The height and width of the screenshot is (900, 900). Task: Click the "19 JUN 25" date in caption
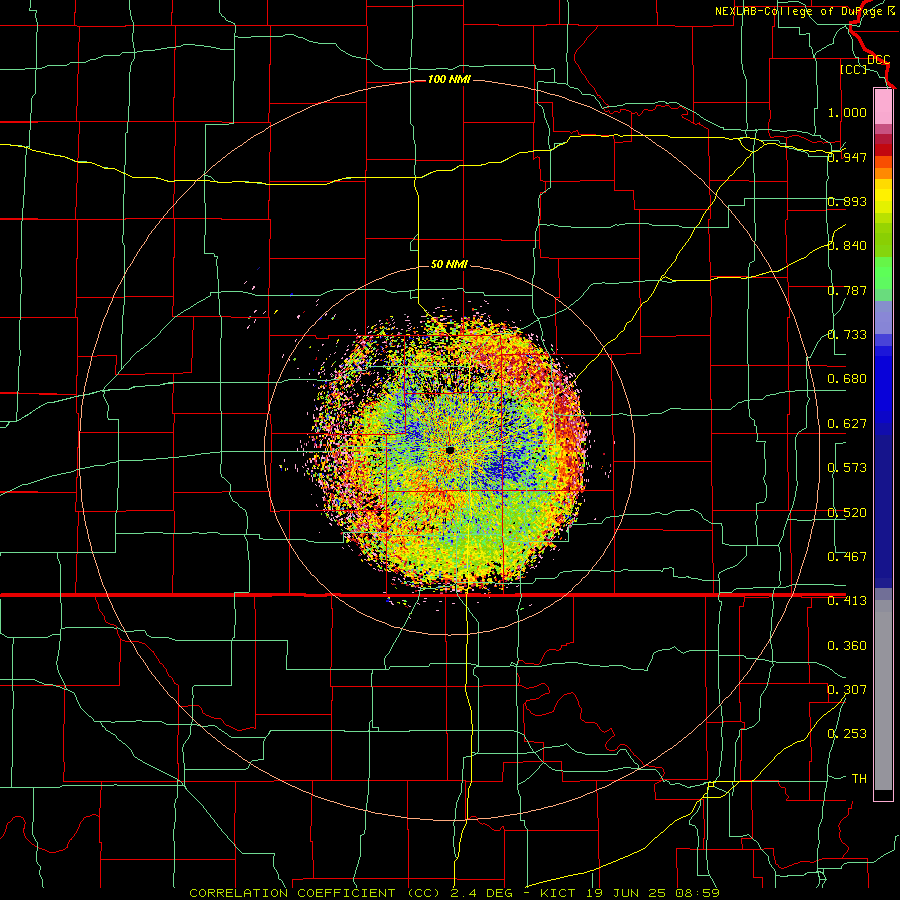coord(626,893)
